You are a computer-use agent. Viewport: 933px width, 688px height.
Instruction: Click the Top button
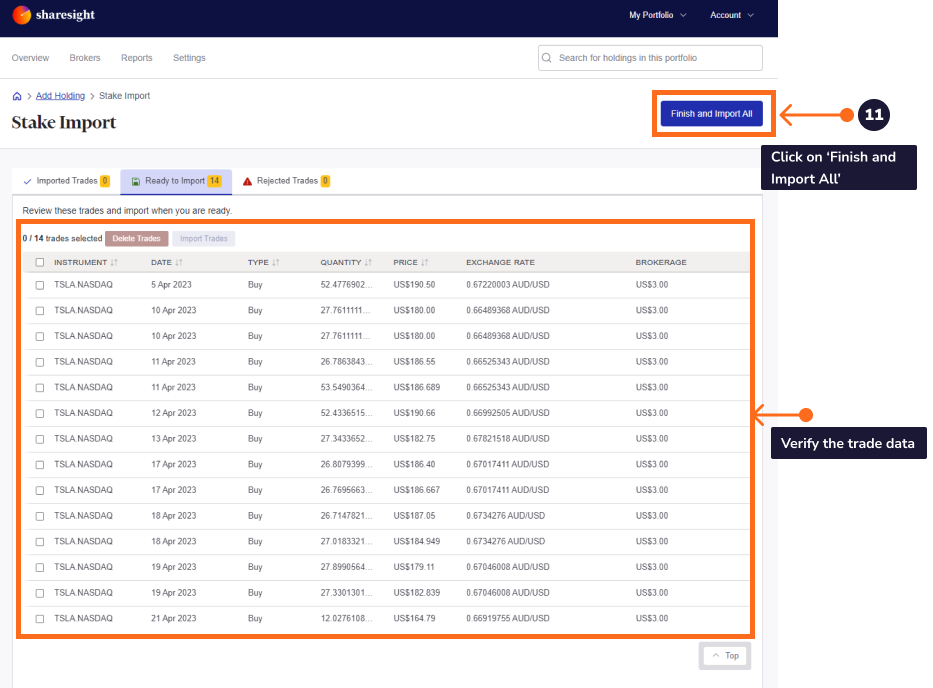(x=725, y=655)
